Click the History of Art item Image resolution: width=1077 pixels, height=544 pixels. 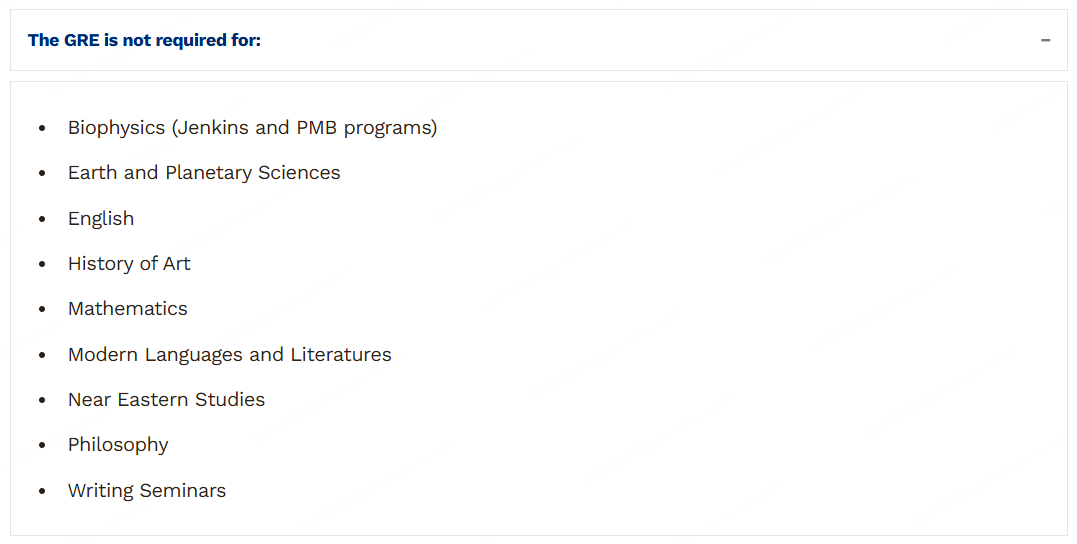tap(129, 264)
